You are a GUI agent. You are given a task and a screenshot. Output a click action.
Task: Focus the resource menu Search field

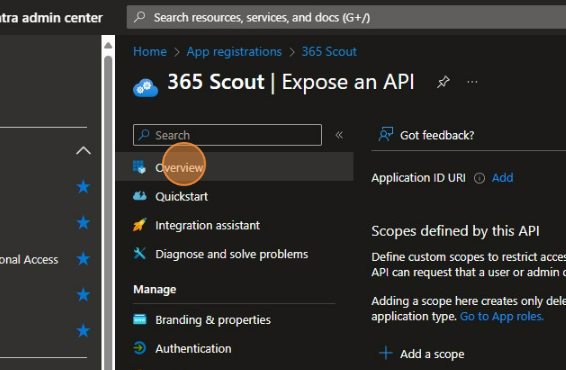point(227,135)
